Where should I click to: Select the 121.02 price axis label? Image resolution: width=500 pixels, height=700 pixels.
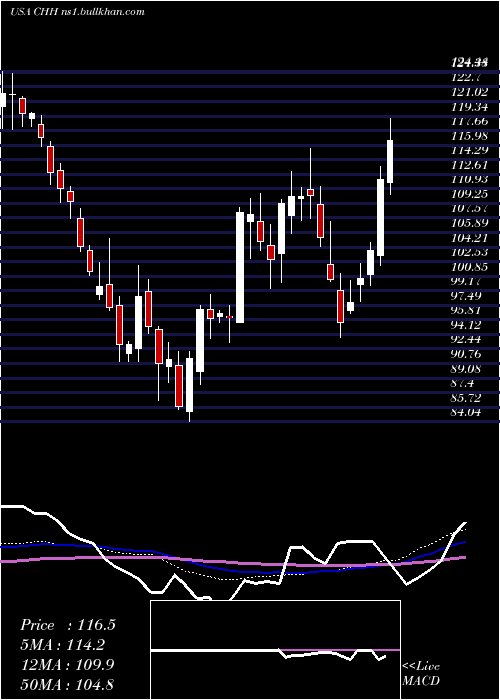coord(470,92)
